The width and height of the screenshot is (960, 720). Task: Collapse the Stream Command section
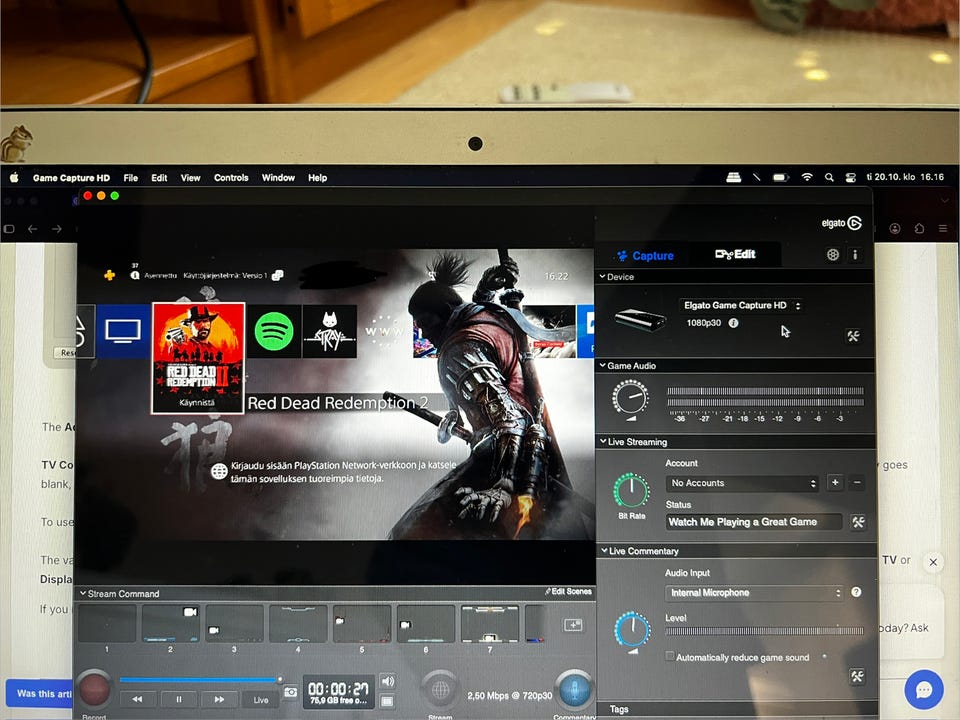point(83,593)
